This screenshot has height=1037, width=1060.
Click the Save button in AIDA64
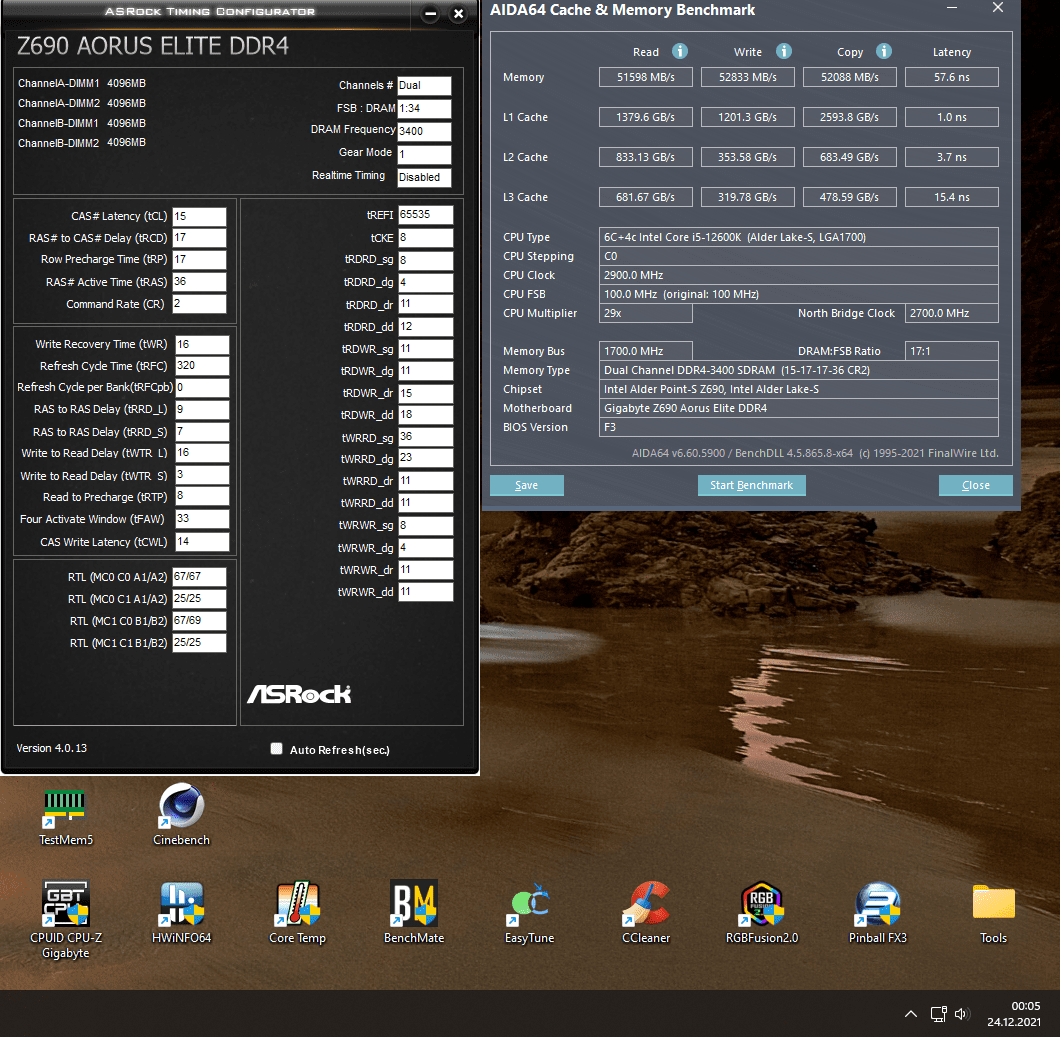527,485
